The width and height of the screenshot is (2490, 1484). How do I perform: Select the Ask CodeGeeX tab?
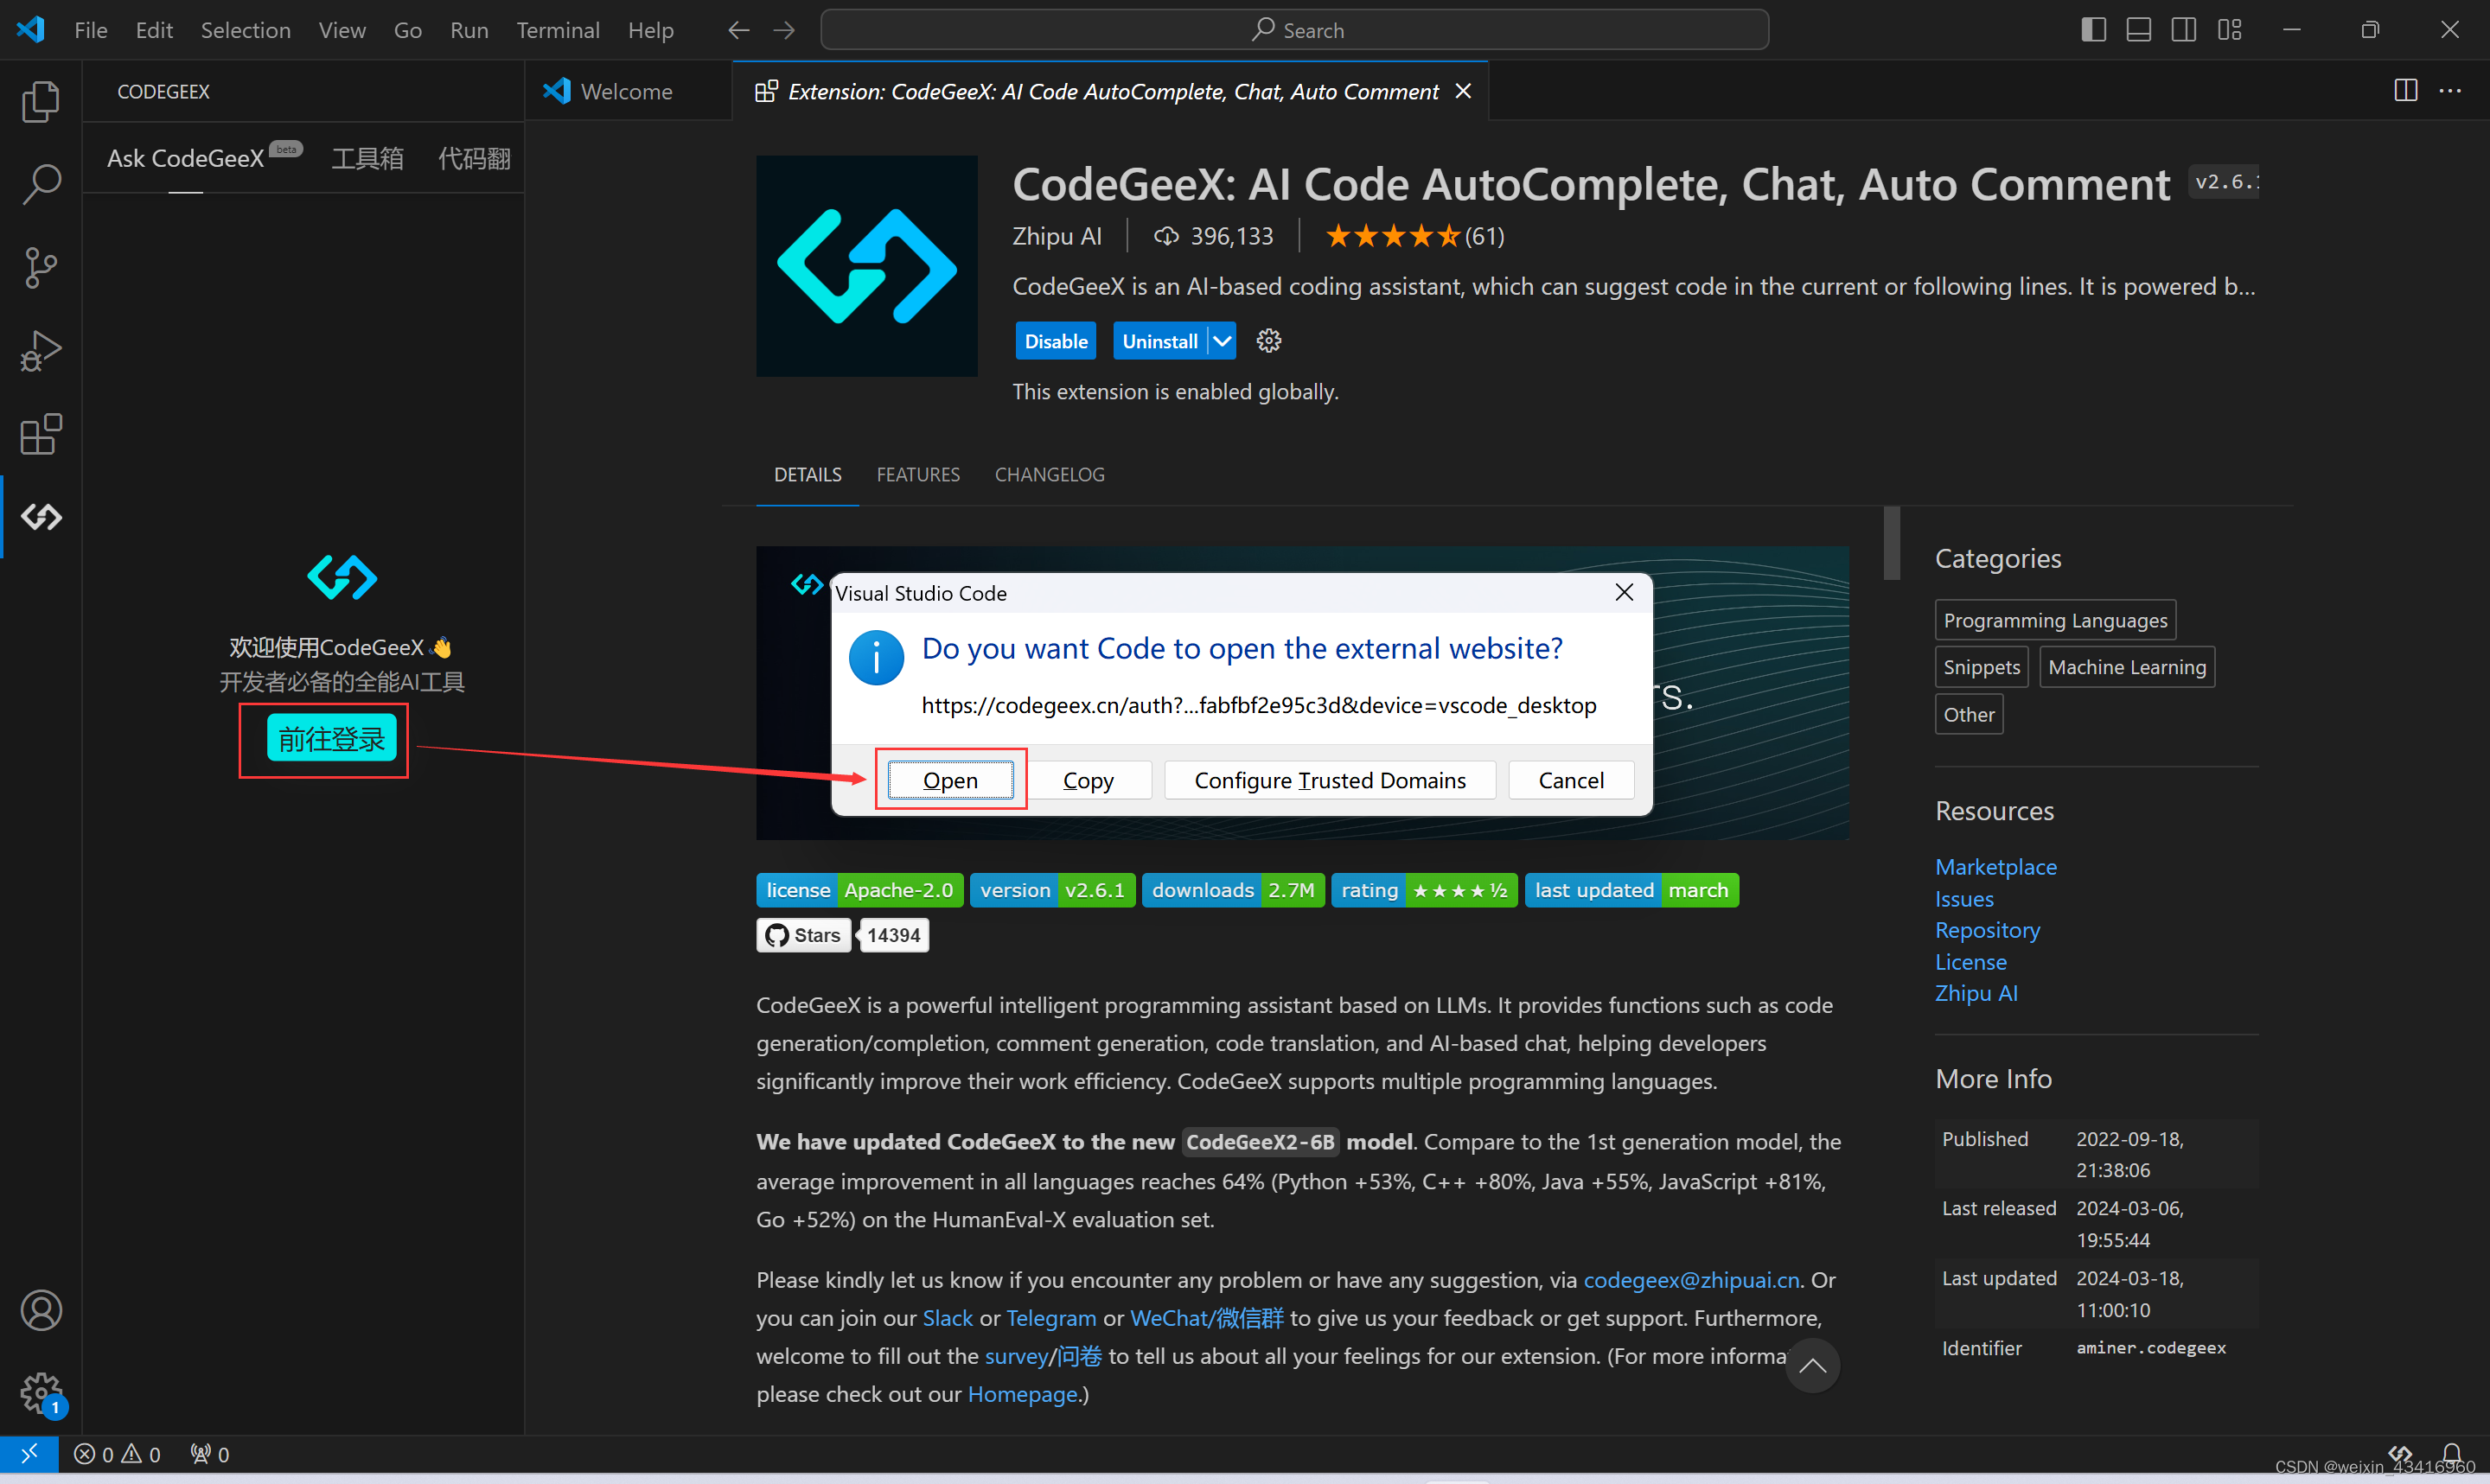point(186,158)
